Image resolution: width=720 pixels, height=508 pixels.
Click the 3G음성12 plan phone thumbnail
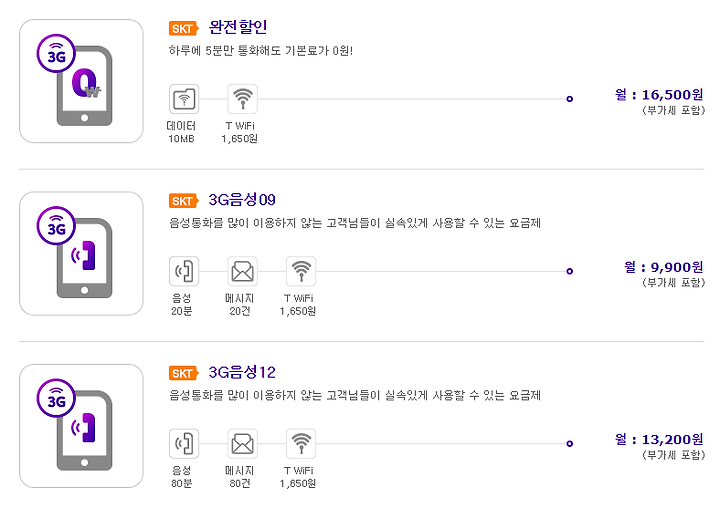click(x=81, y=426)
